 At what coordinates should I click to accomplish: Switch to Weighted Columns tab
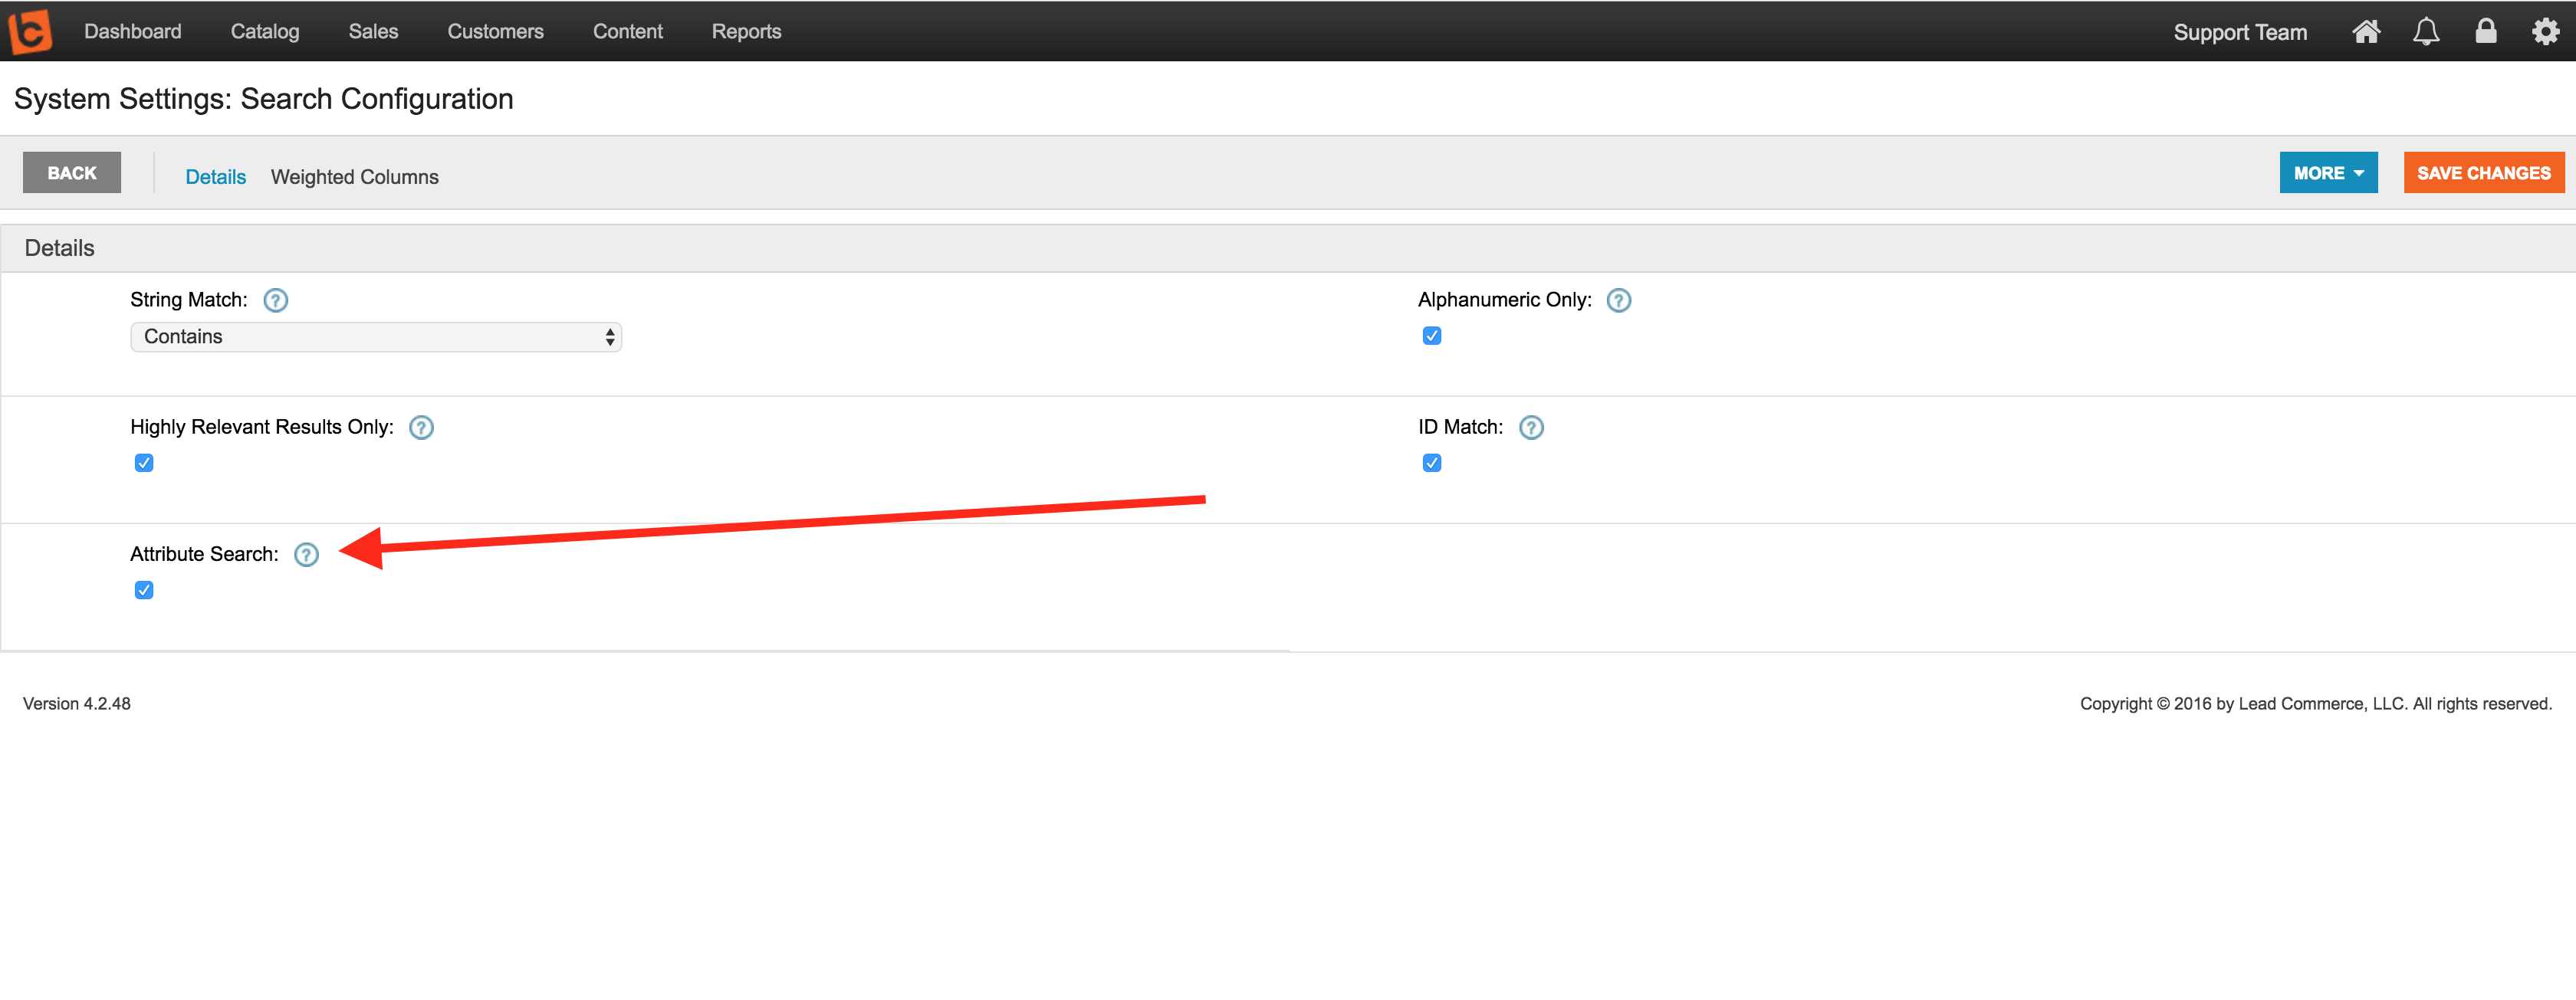[x=355, y=177]
